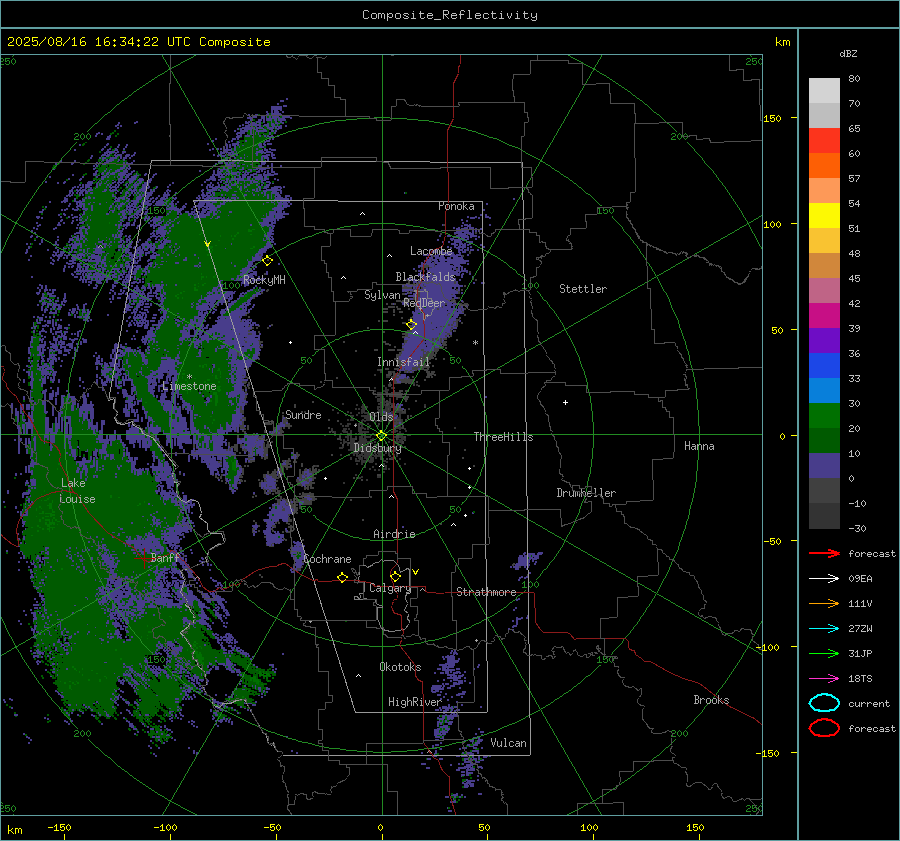
Task: Click the asterisk marker east of Innisfail
Action: coord(475,343)
